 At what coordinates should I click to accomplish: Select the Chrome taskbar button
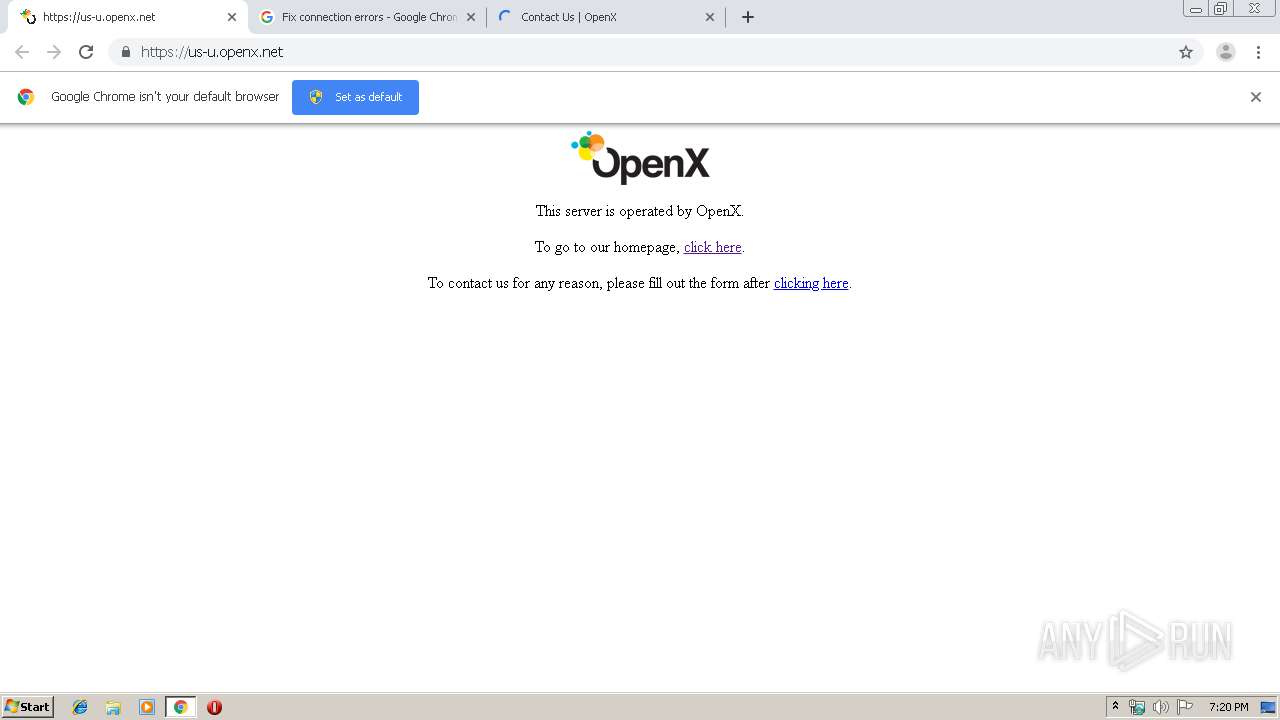click(180, 707)
